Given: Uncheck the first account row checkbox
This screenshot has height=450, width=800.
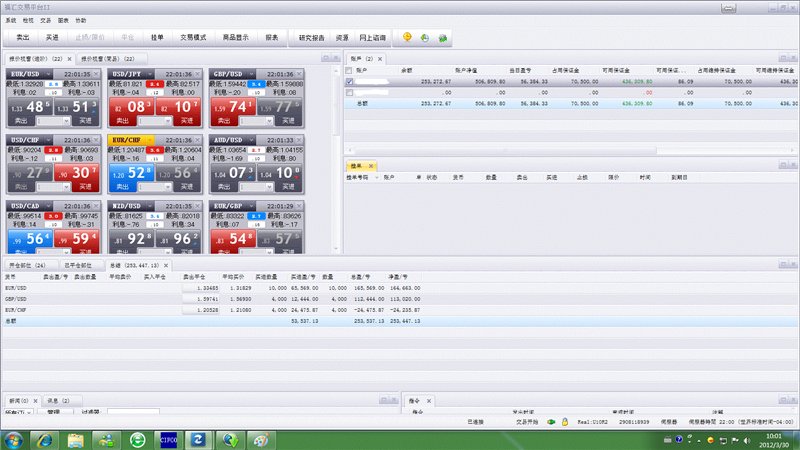Looking at the screenshot, I should [x=348, y=81].
